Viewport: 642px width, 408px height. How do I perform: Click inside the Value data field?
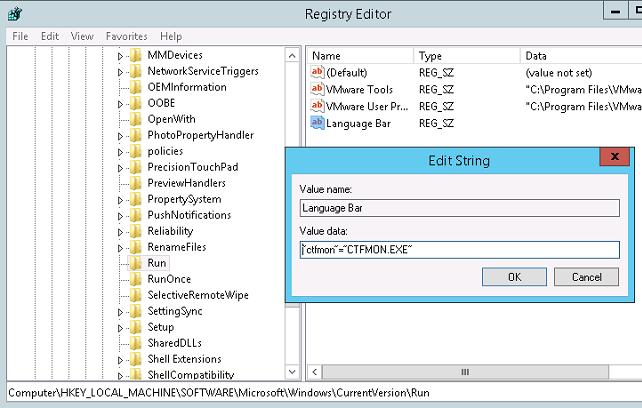pos(460,250)
